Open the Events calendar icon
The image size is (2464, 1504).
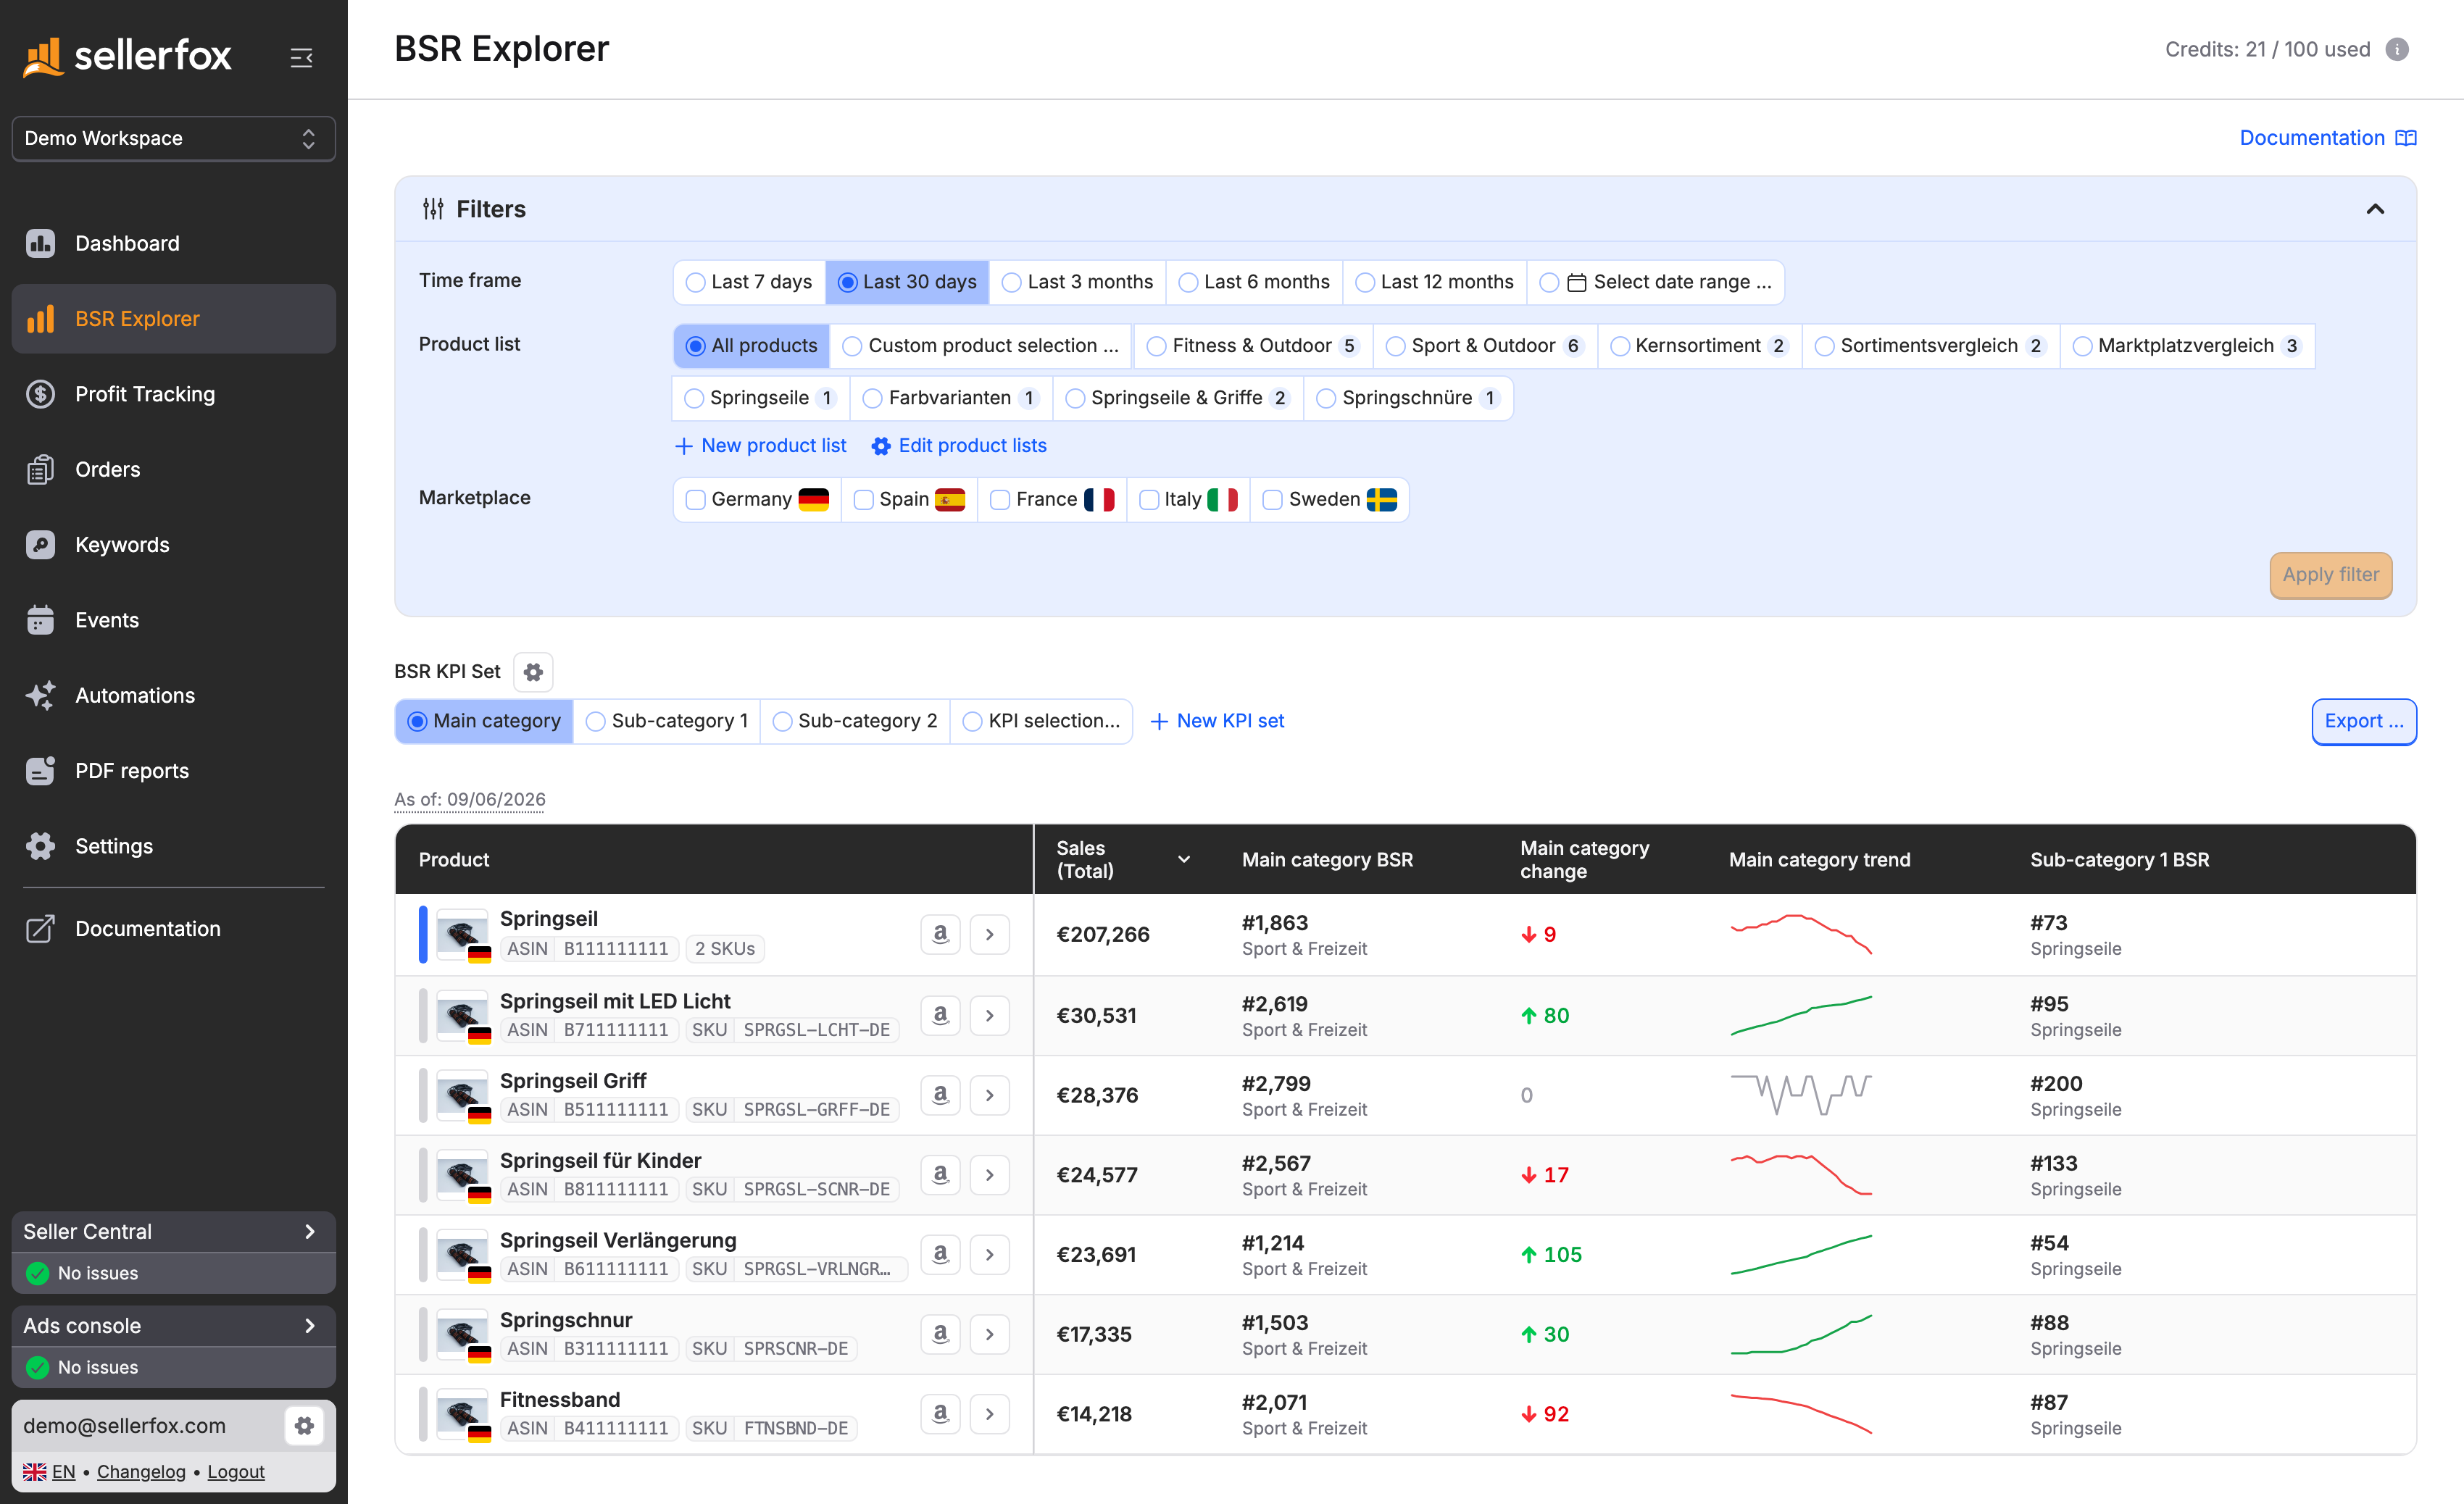[40, 620]
